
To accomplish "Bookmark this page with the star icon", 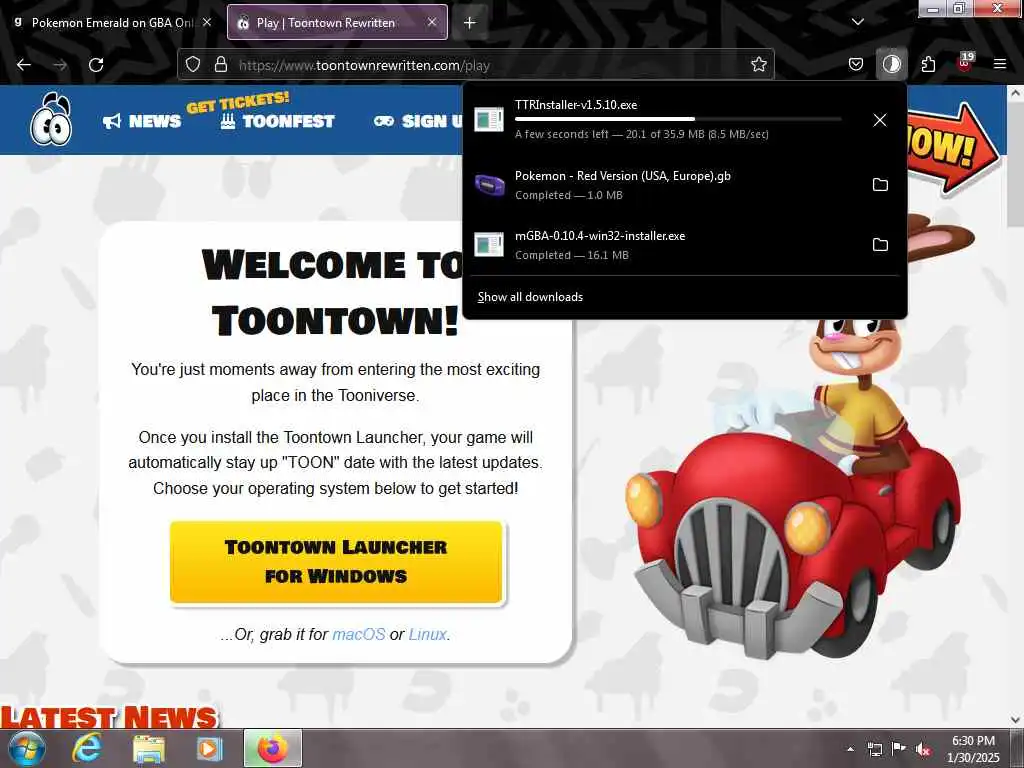I will [758, 65].
